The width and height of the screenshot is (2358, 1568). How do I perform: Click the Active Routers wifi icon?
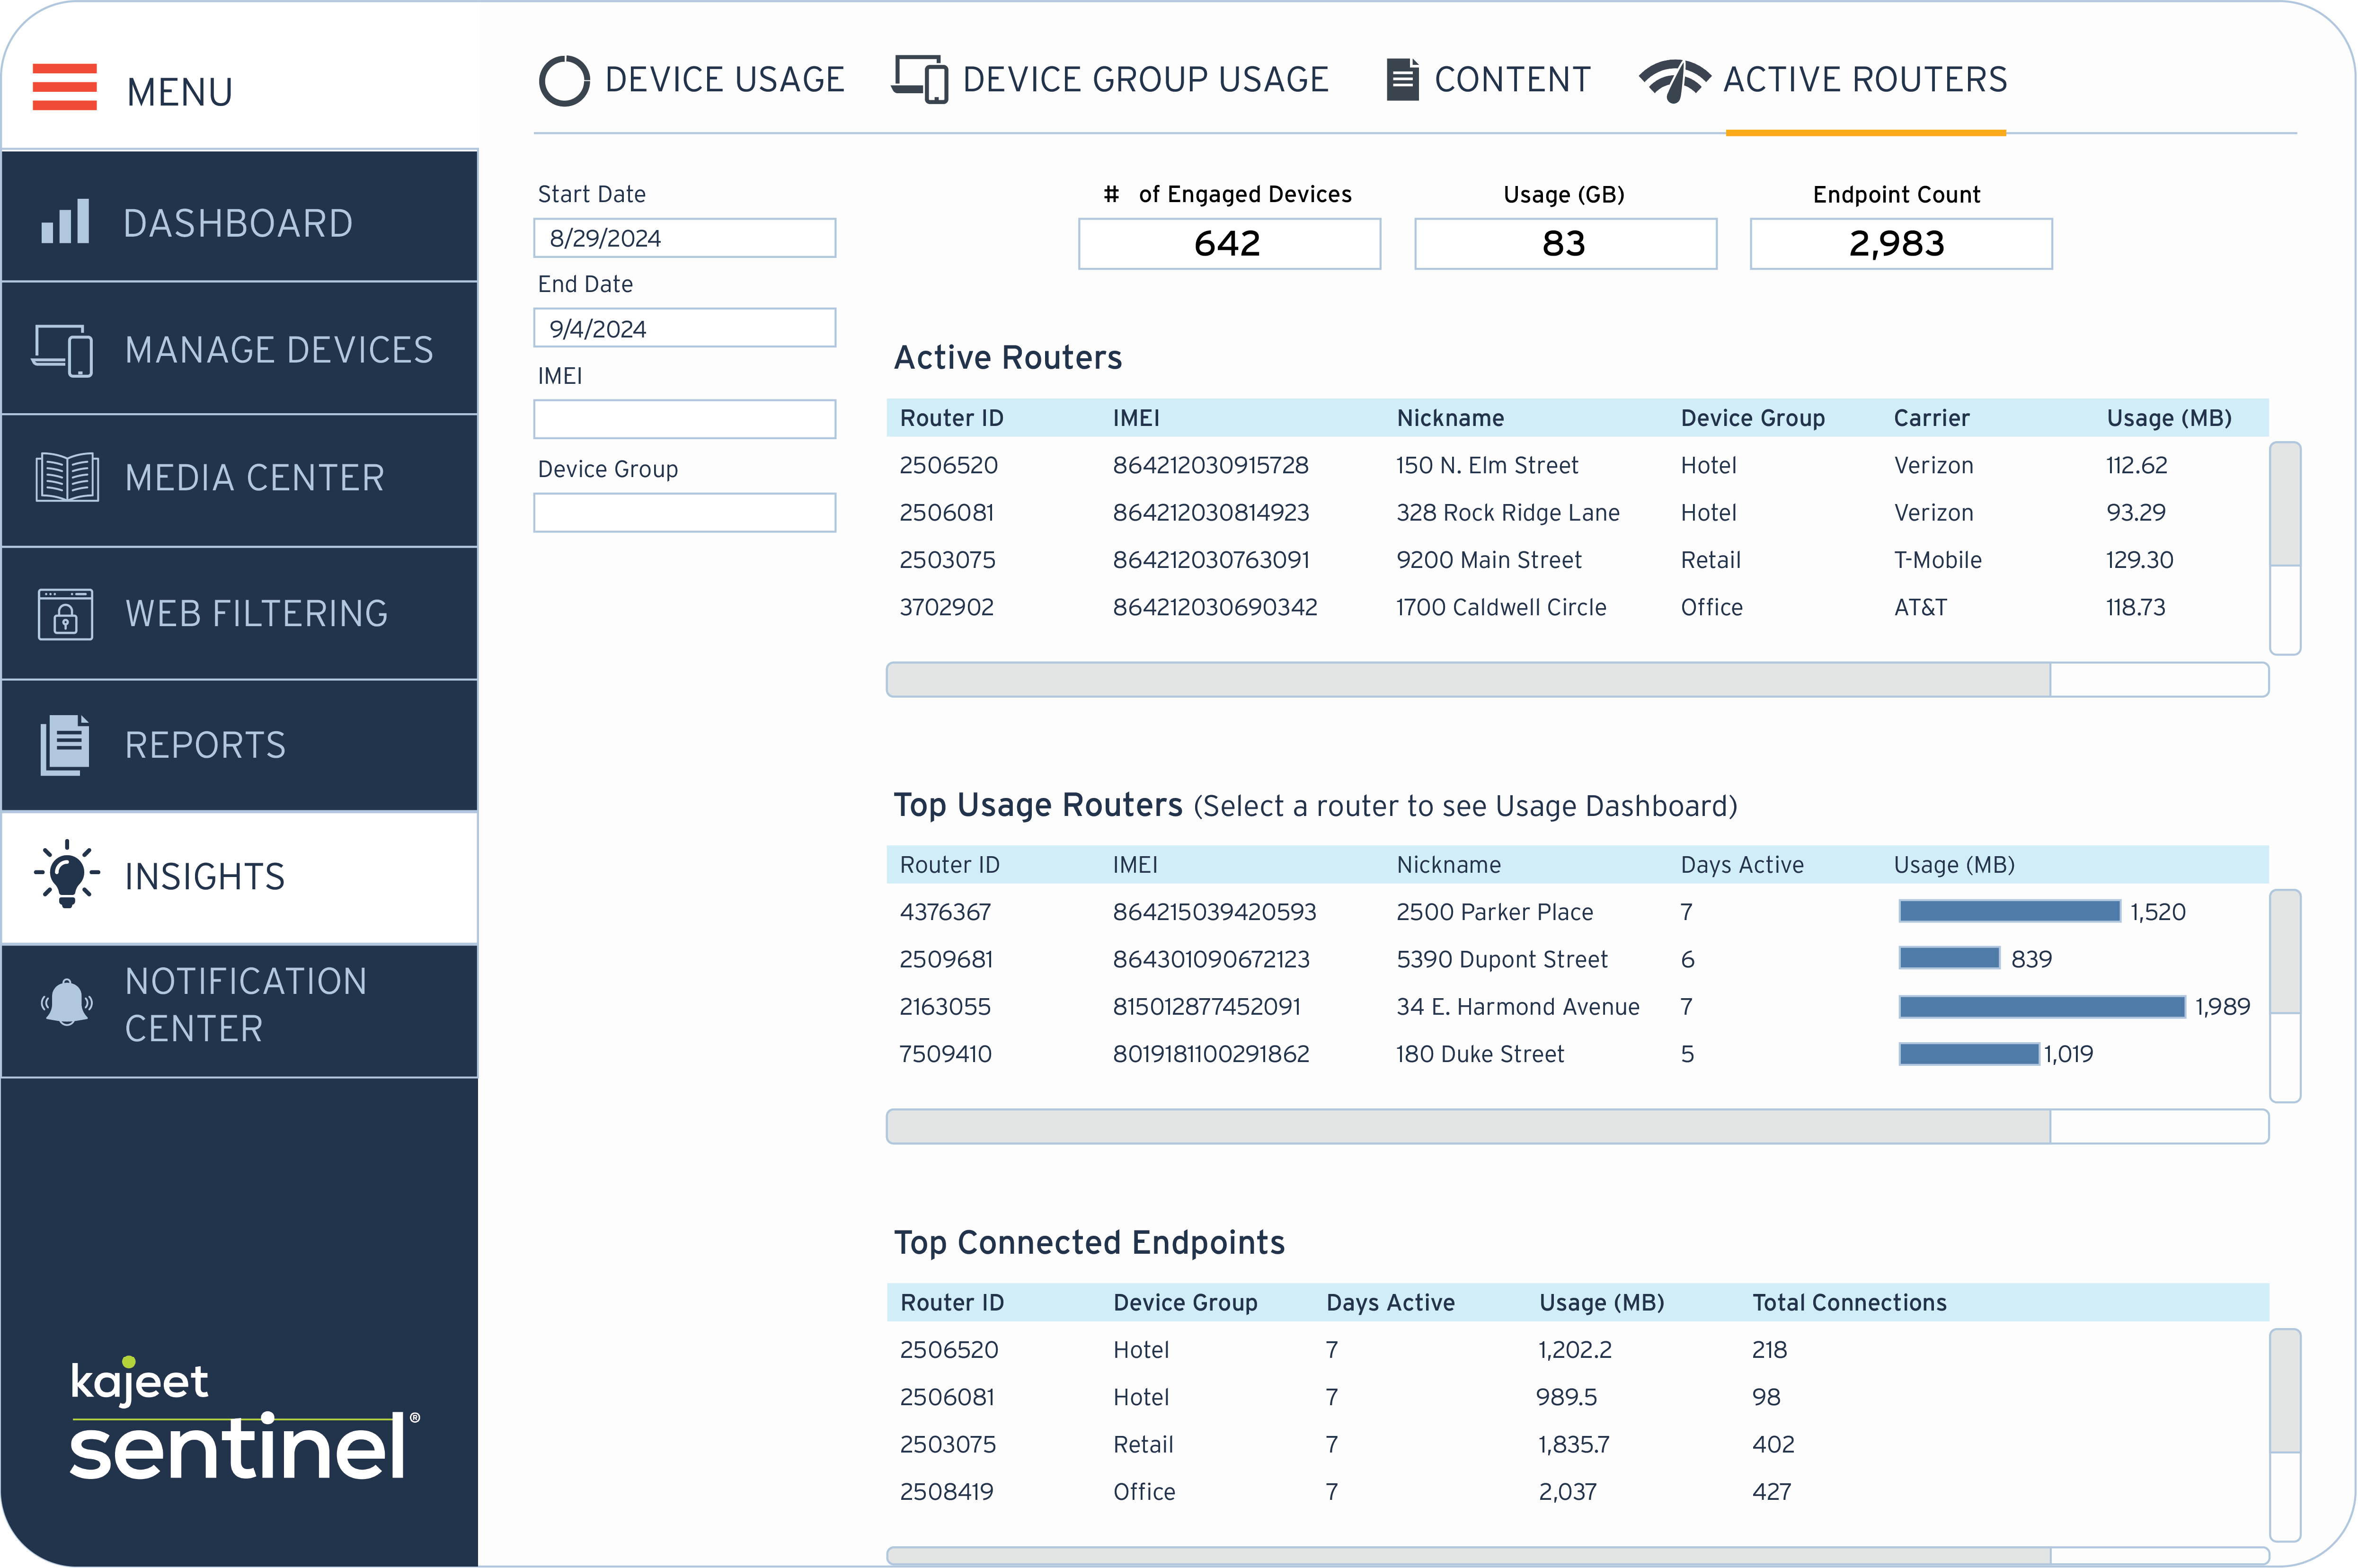click(x=1674, y=81)
